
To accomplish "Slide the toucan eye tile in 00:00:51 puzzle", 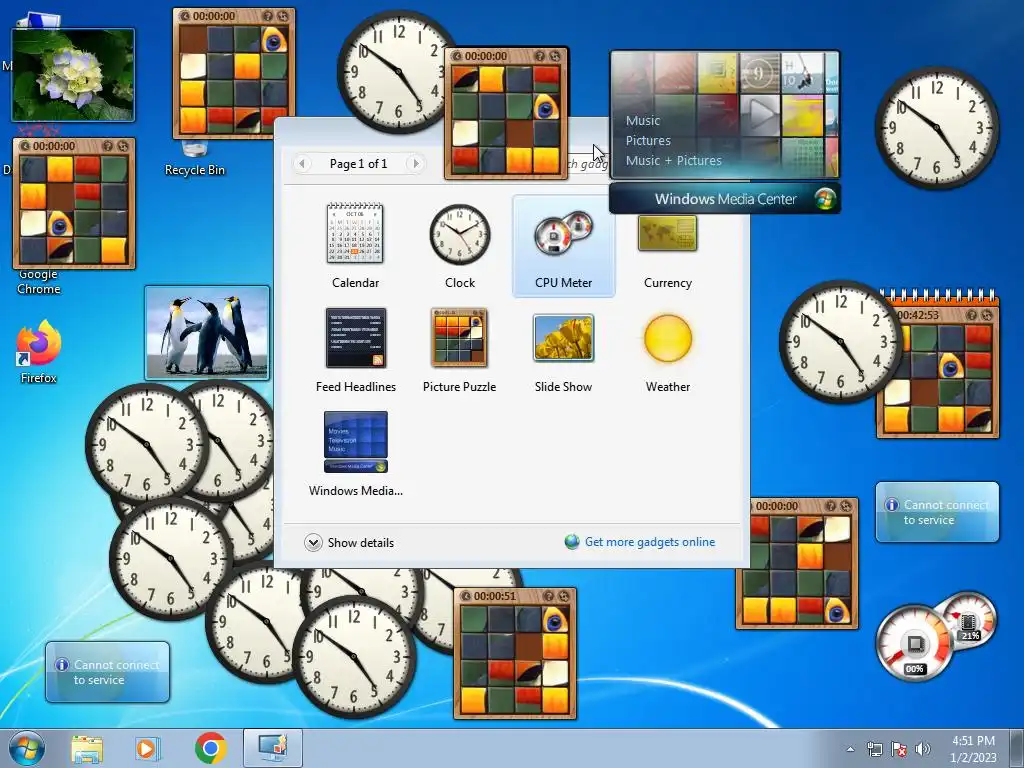I will [555, 620].
